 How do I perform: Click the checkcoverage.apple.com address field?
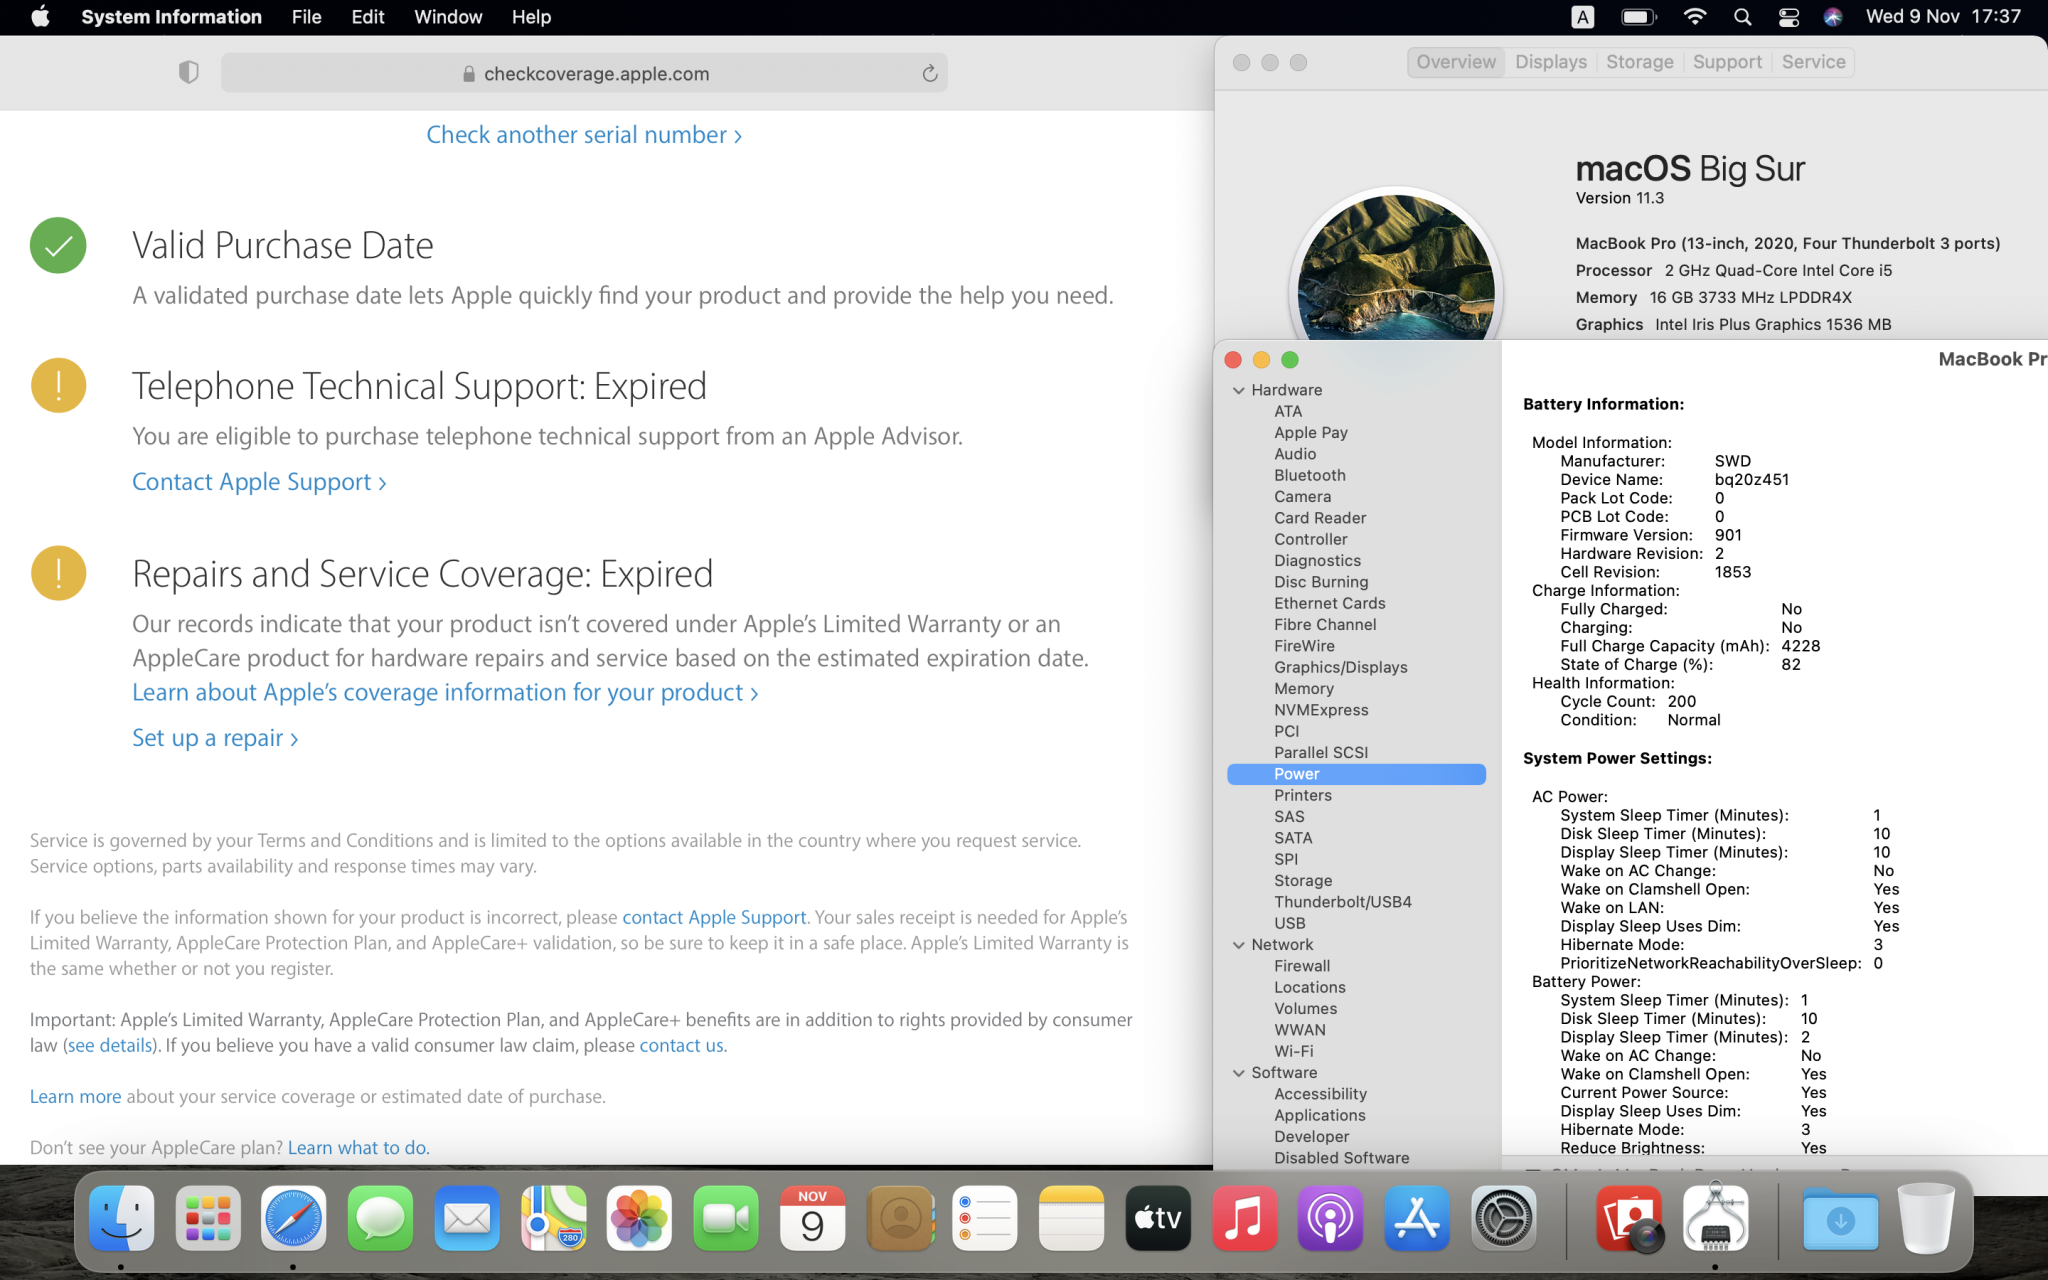(x=596, y=73)
